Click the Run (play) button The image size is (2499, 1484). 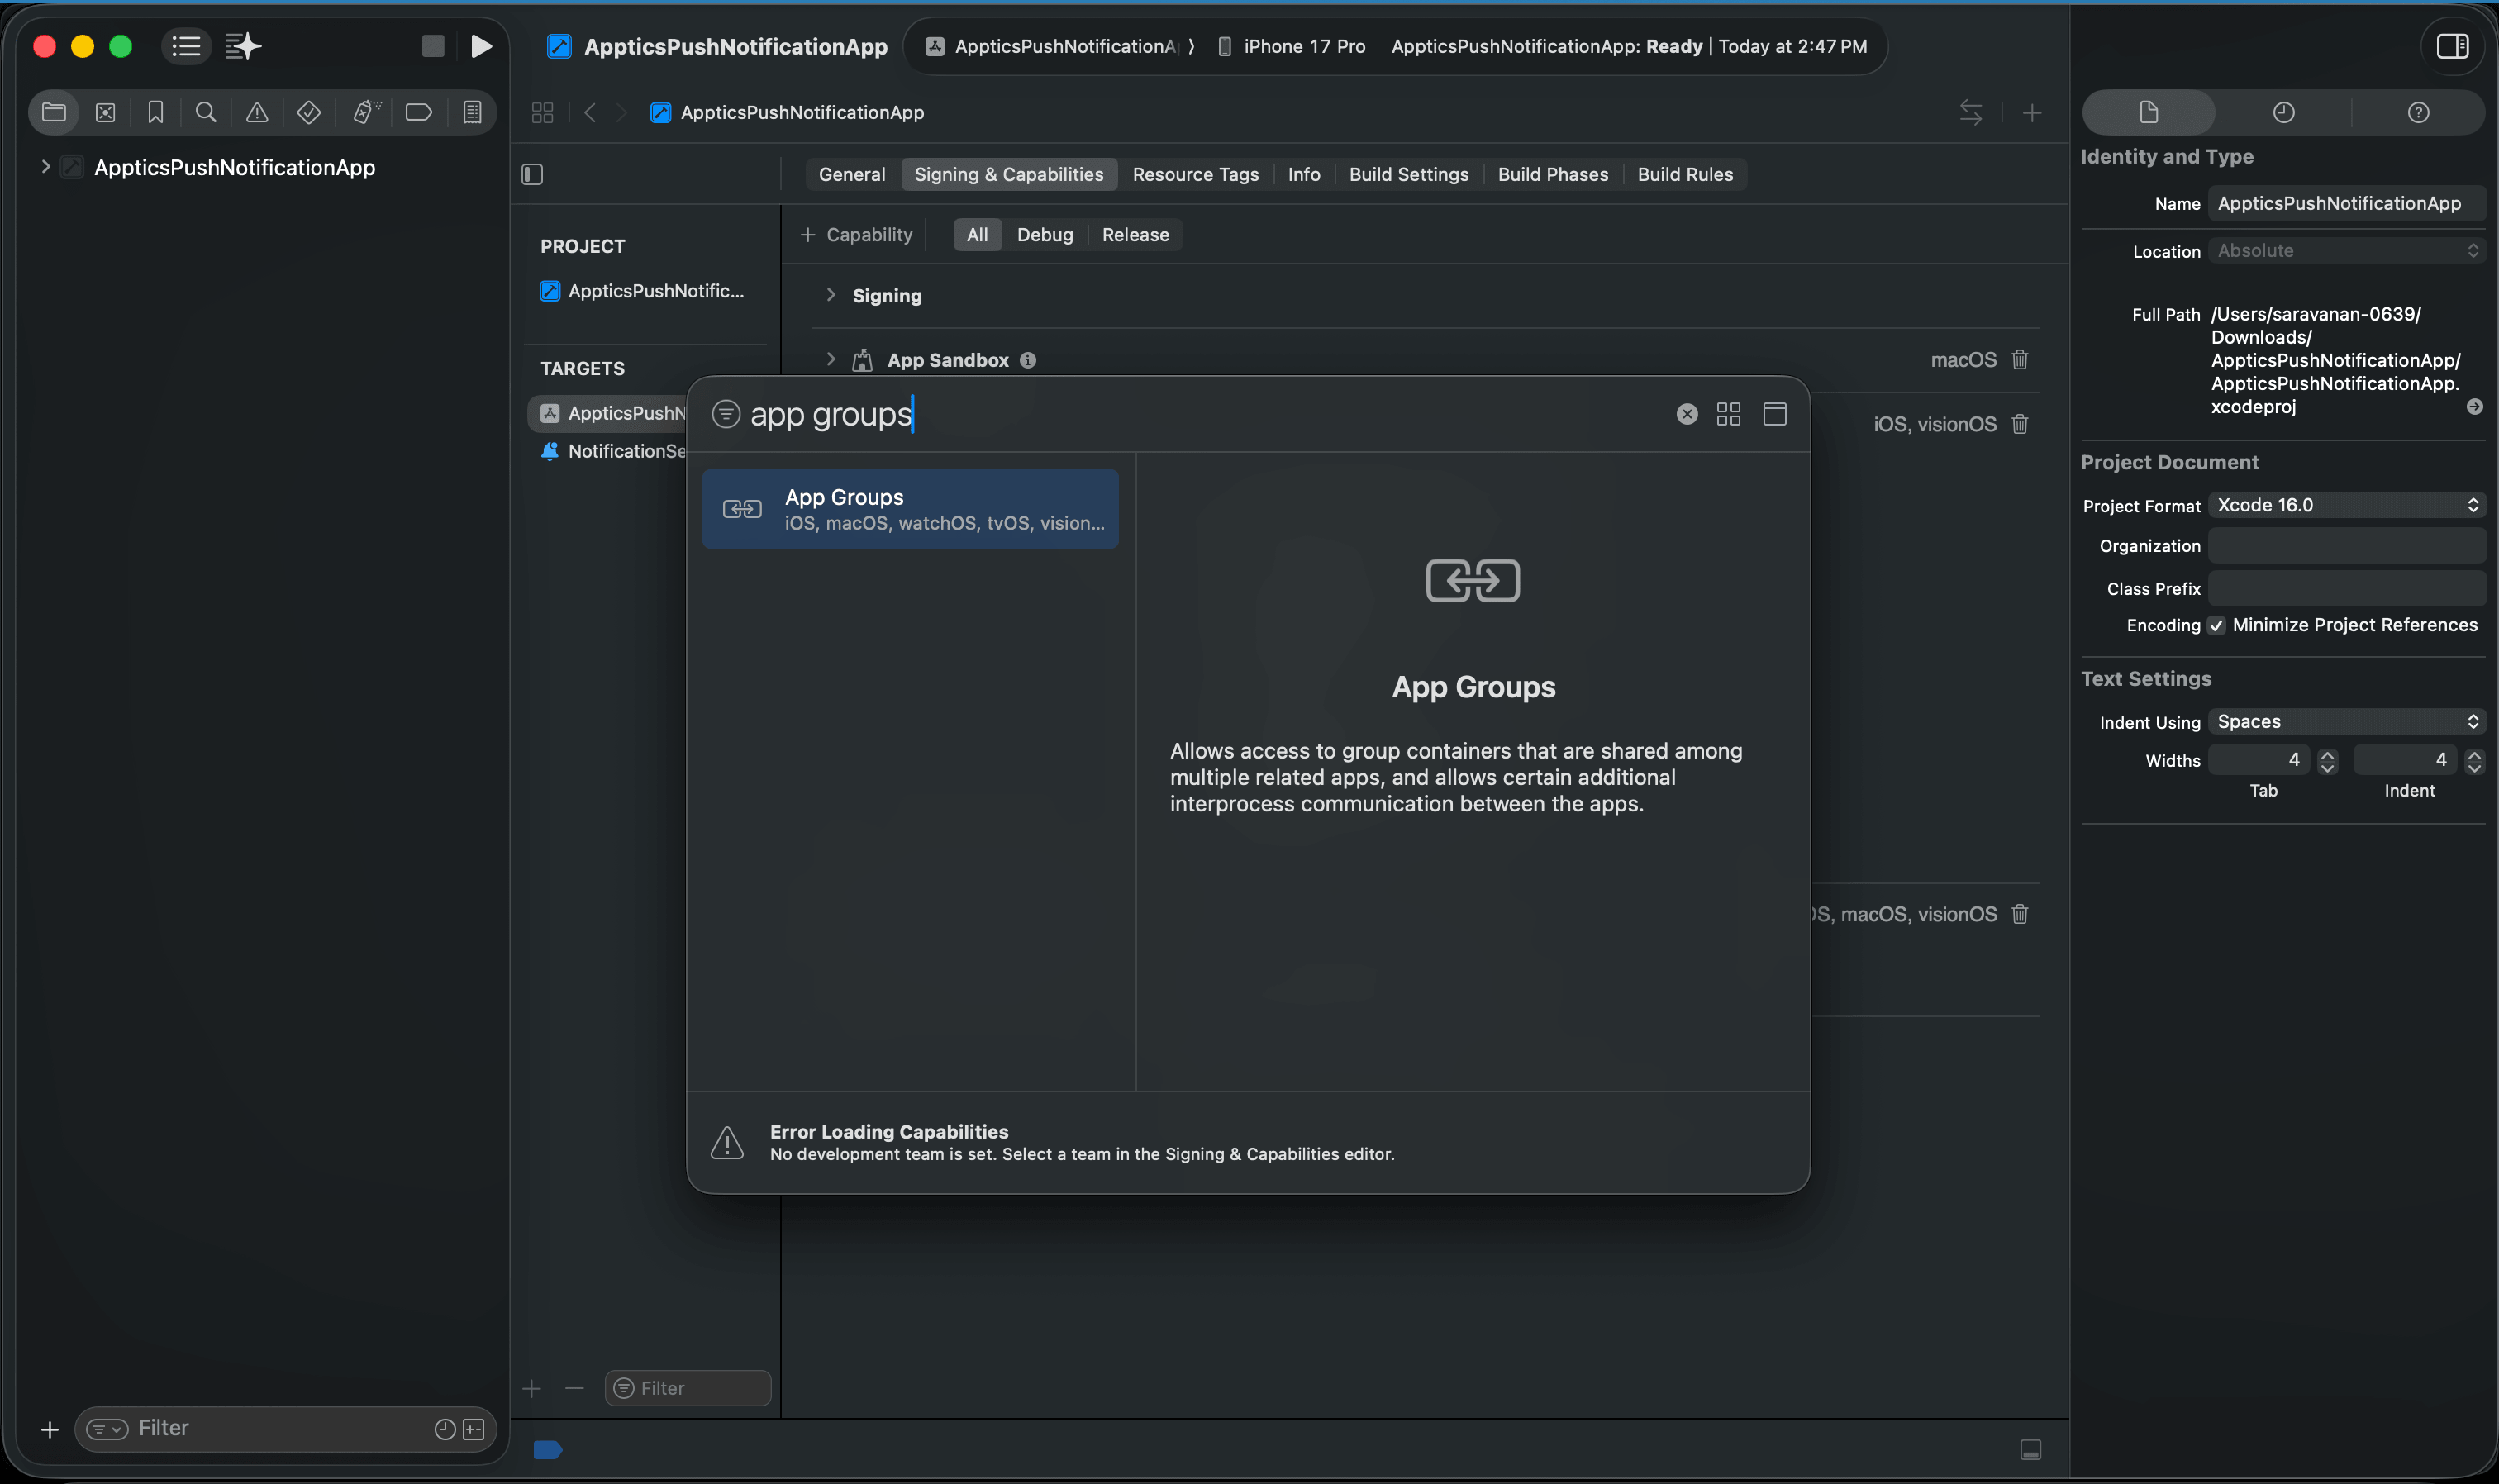tap(481, 46)
